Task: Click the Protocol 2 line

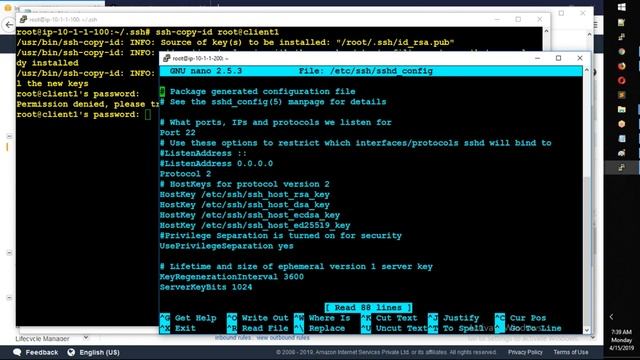Action: click(185, 174)
